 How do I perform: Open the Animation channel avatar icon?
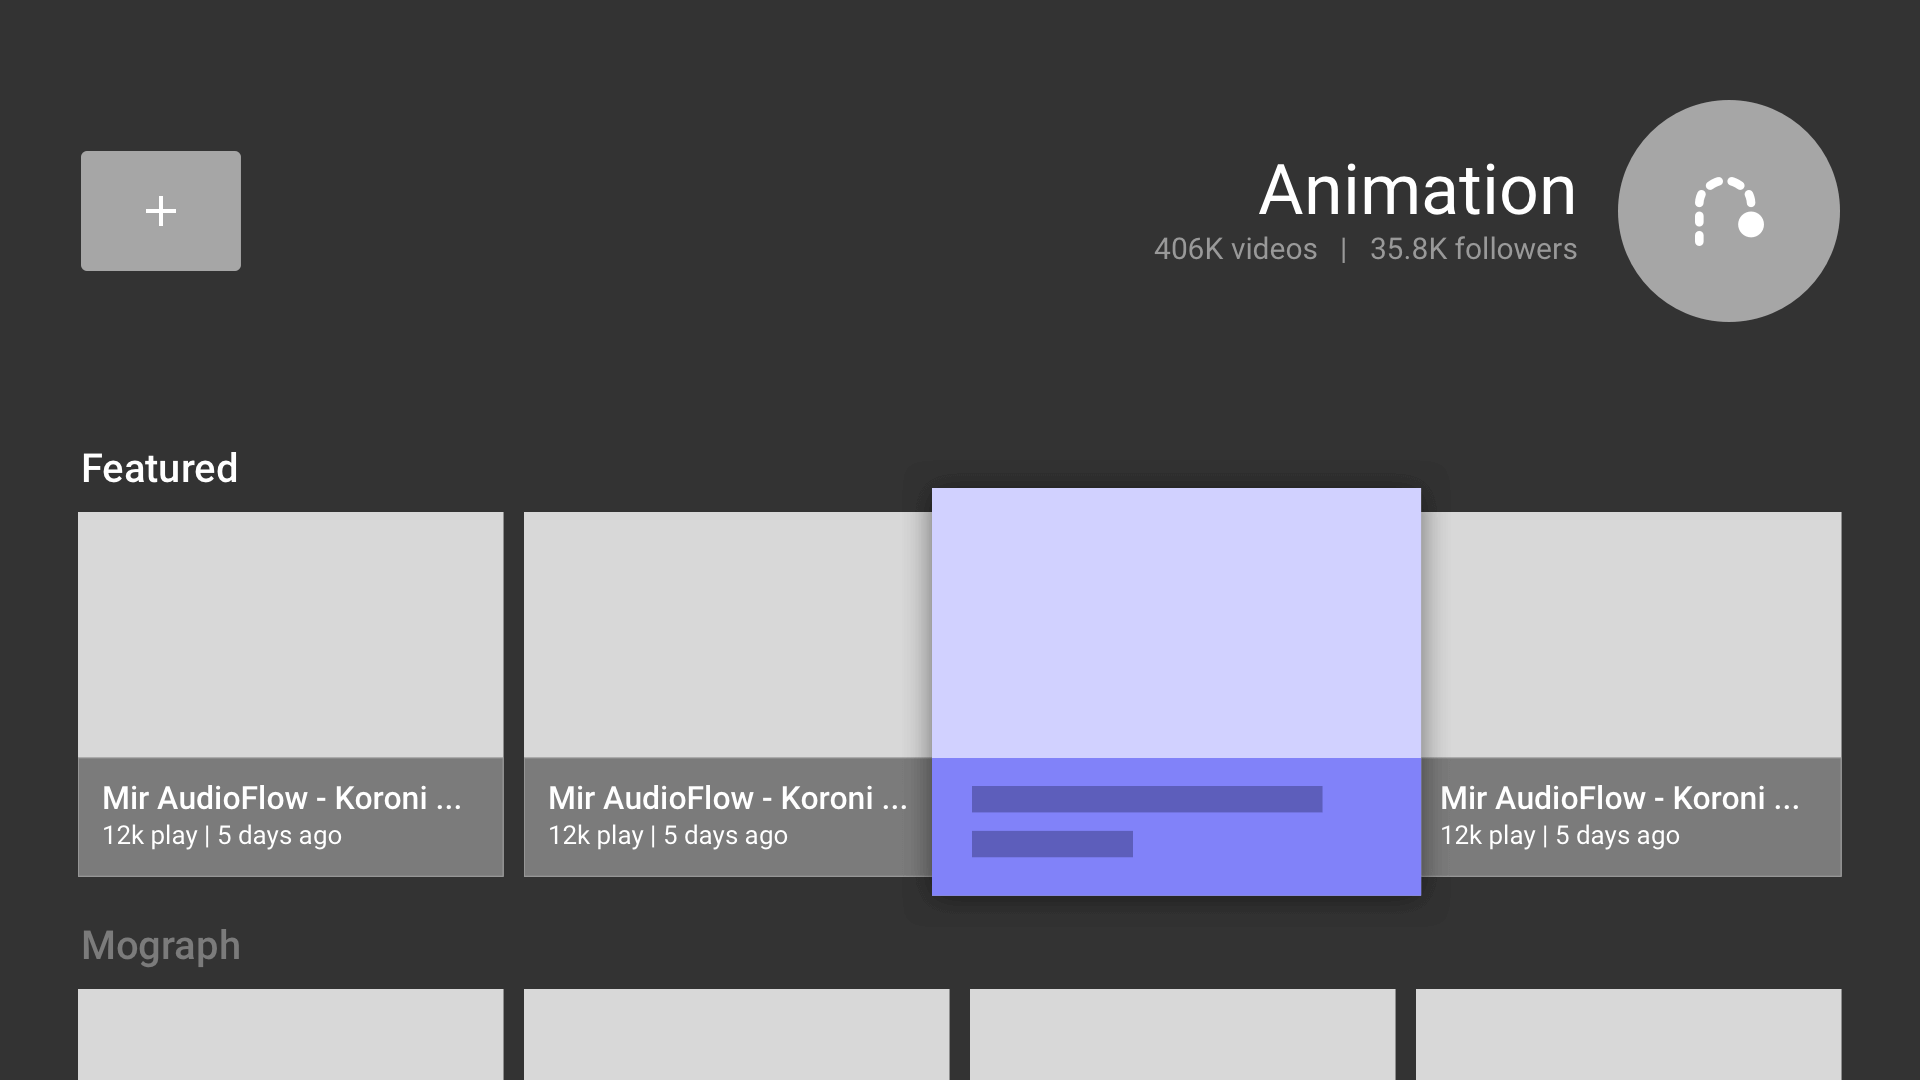click(x=1729, y=211)
